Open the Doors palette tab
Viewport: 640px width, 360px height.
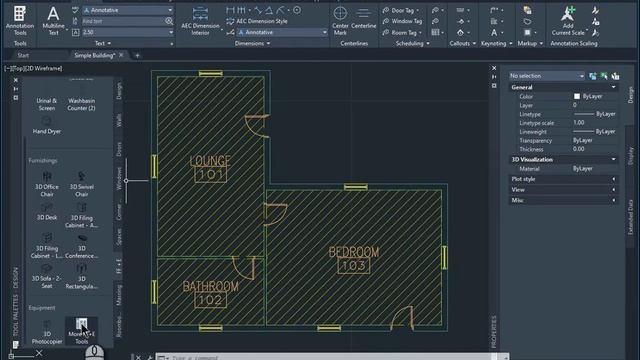[119, 149]
